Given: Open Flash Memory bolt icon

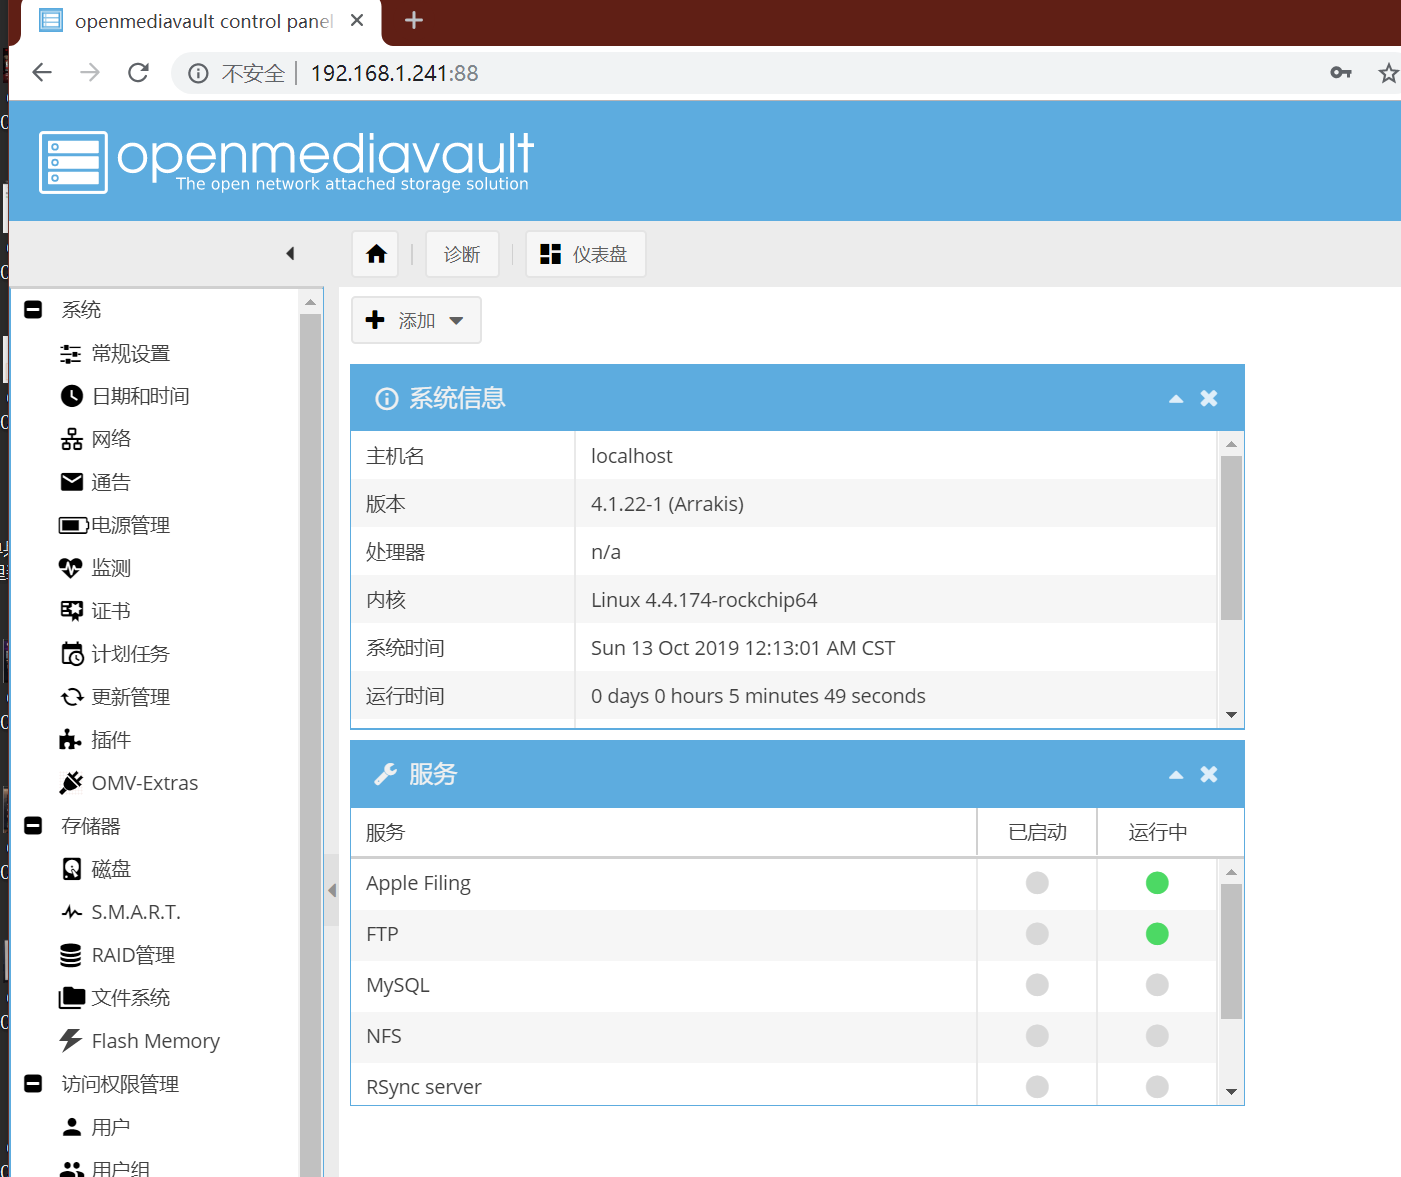Looking at the screenshot, I should click(71, 1041).
